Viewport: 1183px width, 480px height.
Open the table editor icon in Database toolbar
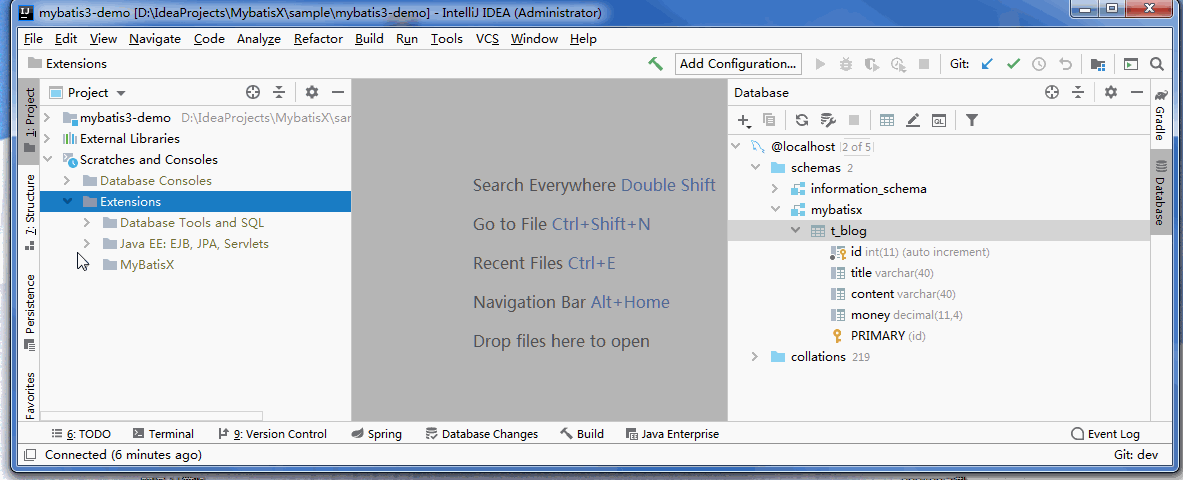click(887, 120)
